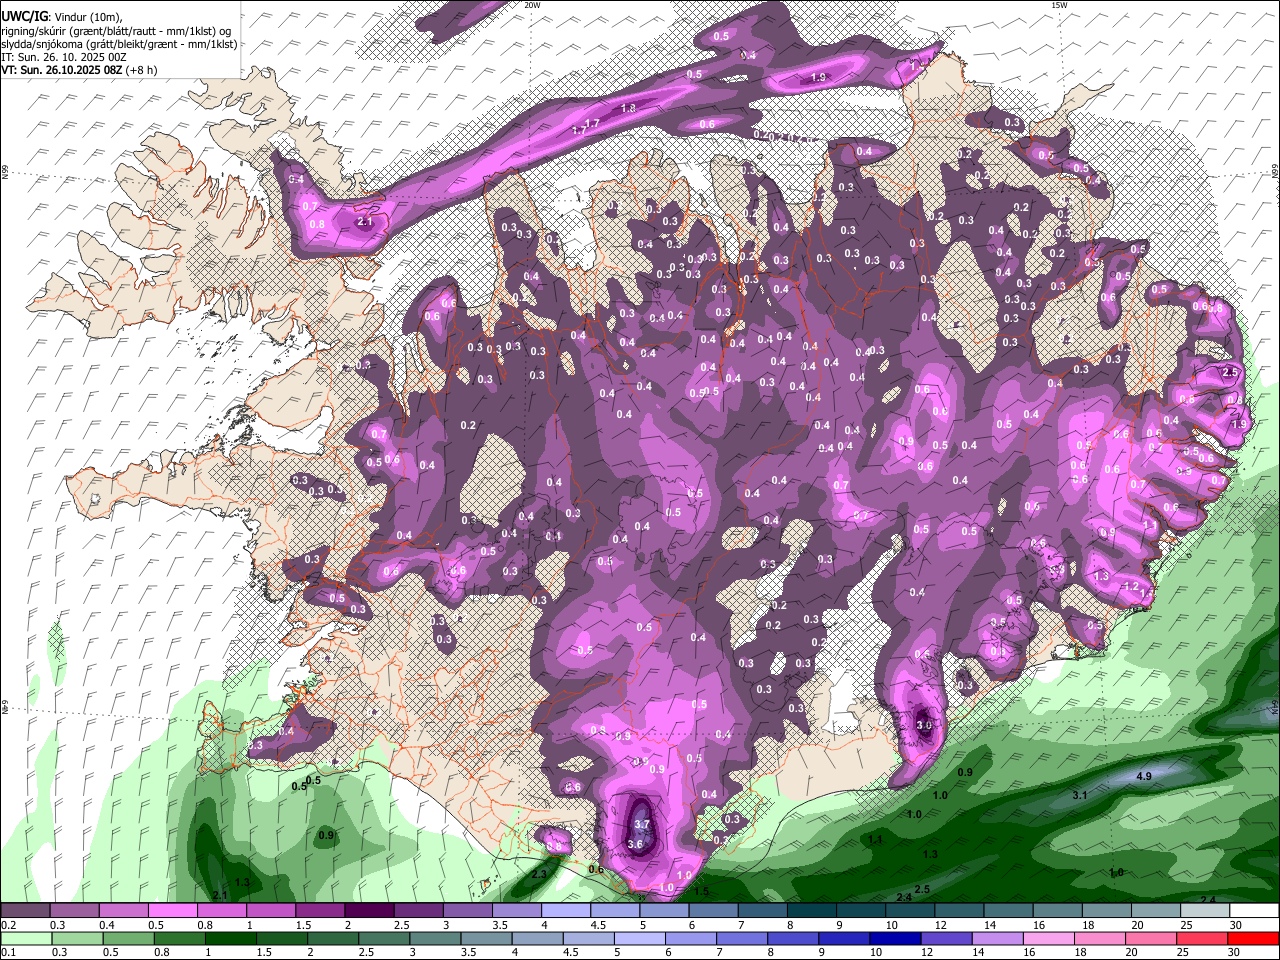The width and height of the screenshot is (1280, 960).
Task: Click the 15W longitude label on the map border
Action: tap(1059, 5)
